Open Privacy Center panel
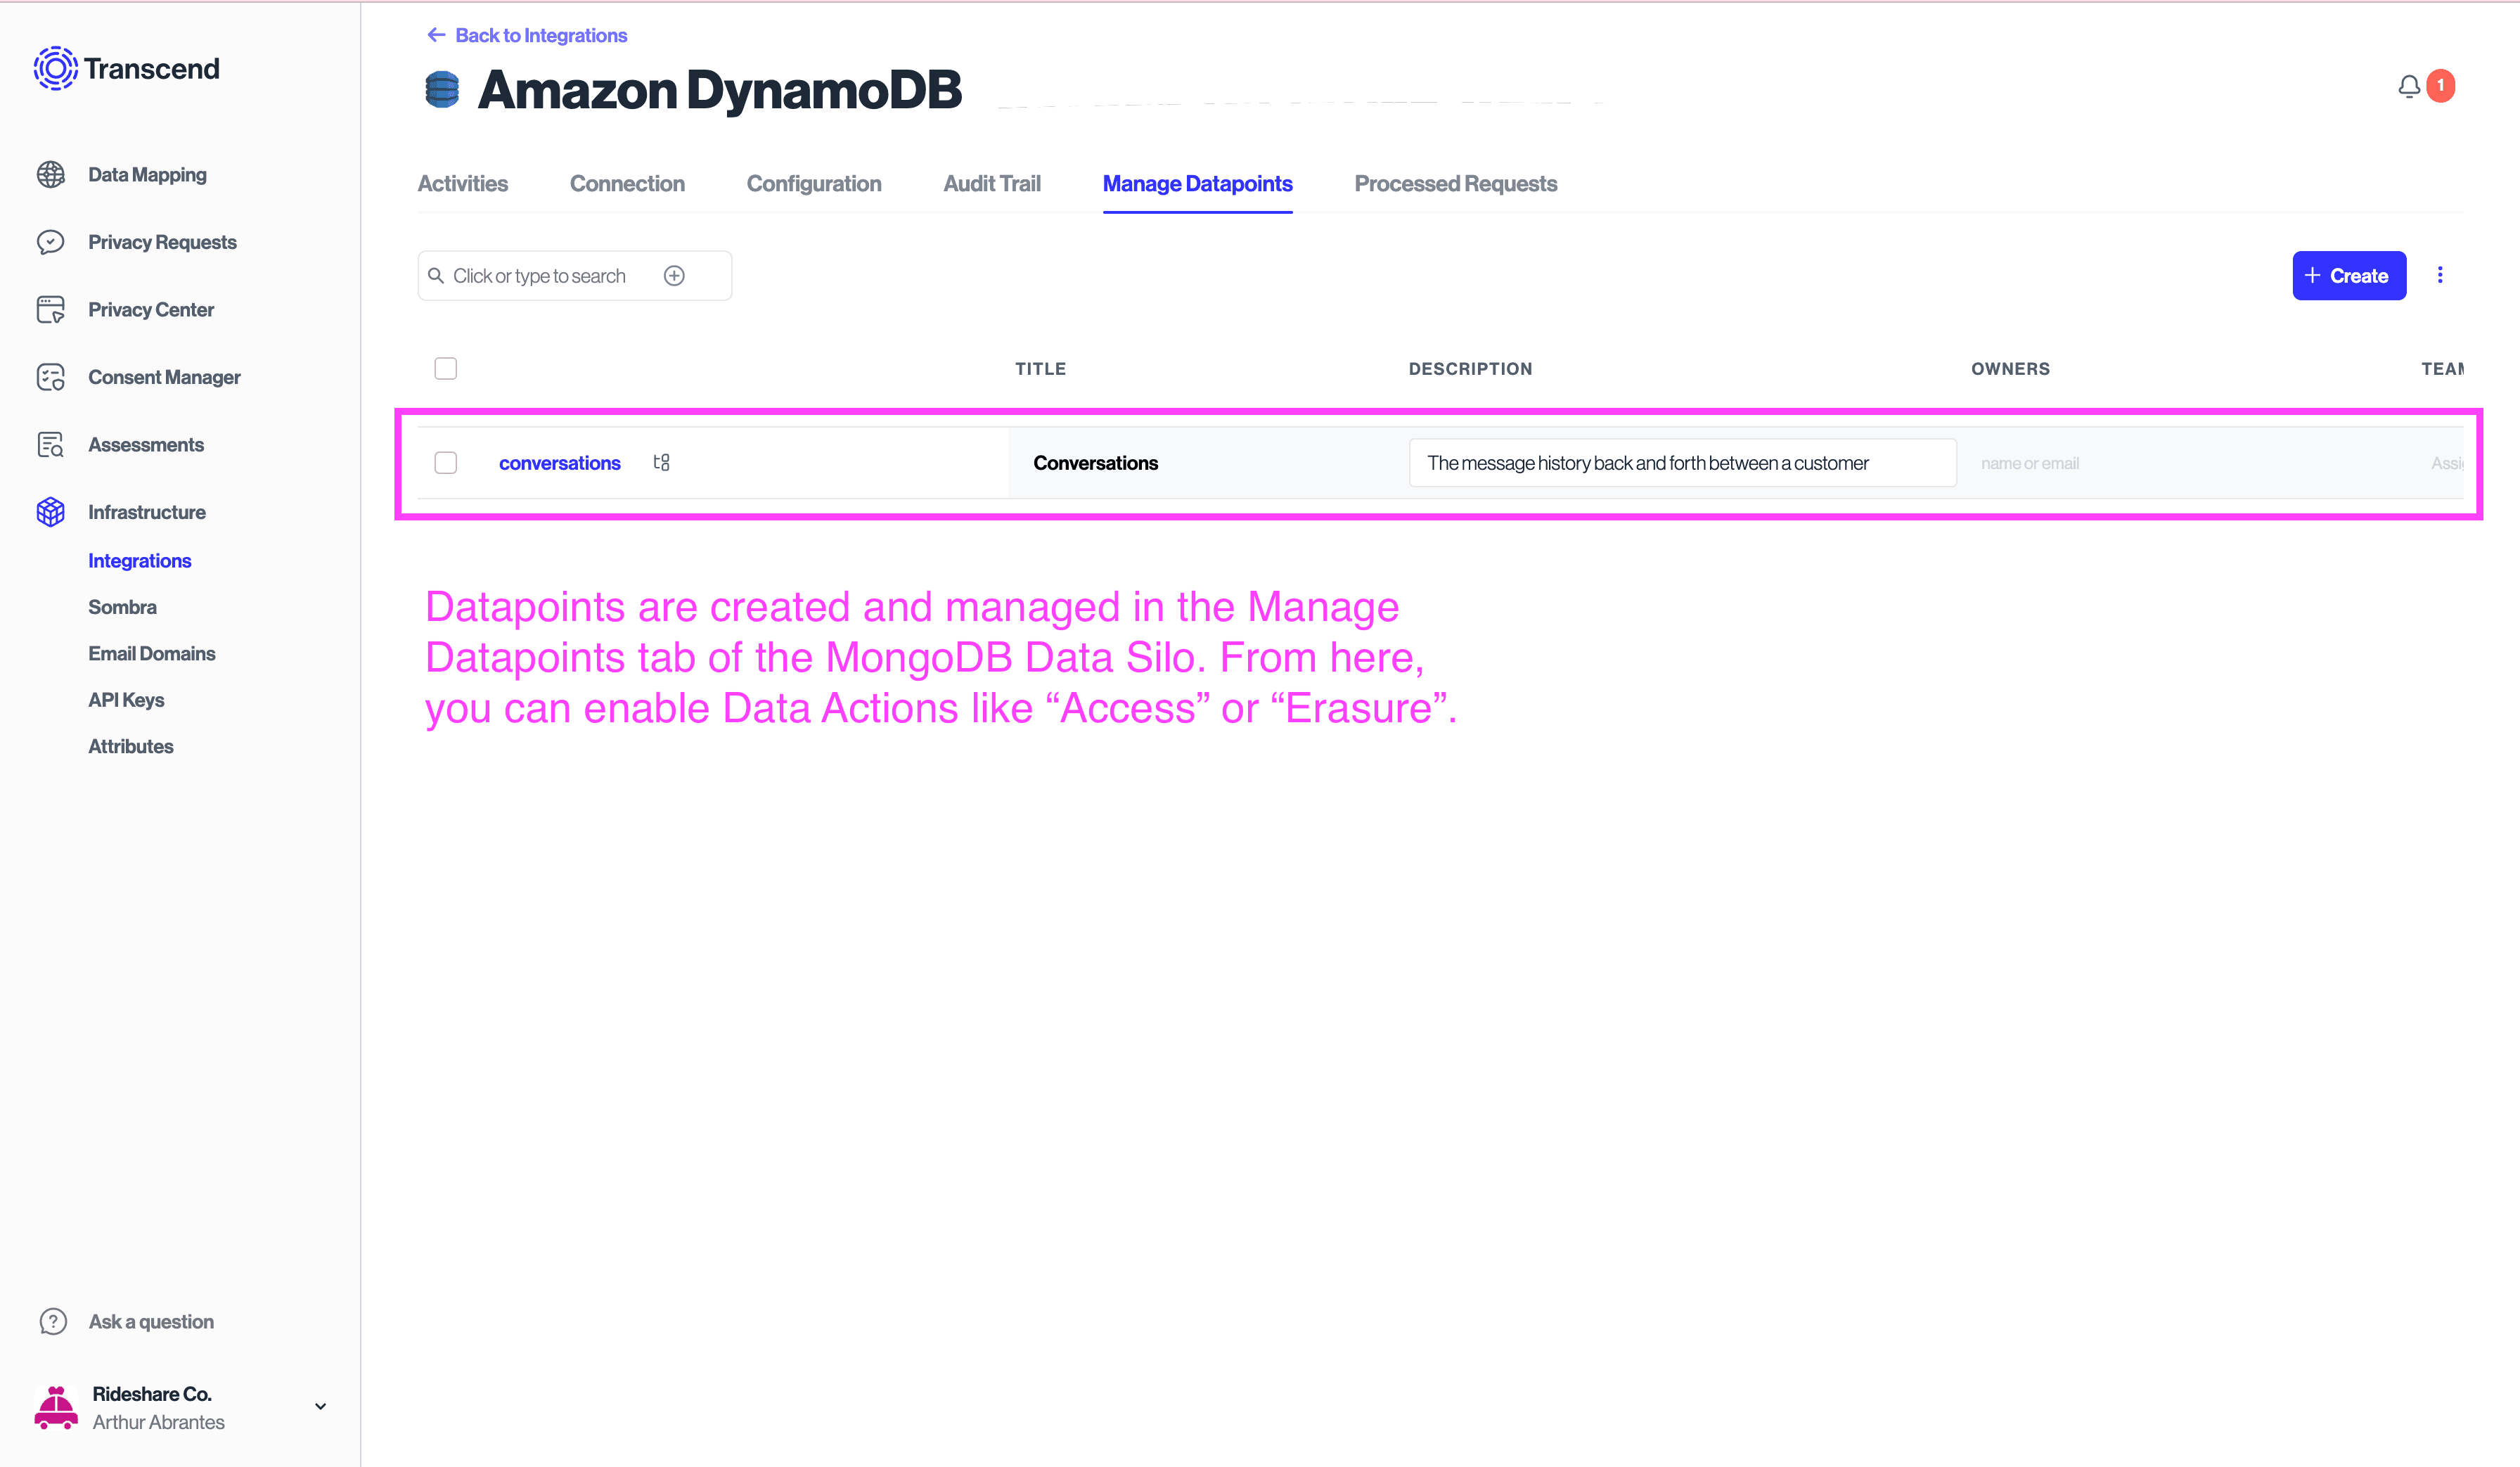2520x1467 pixels. (150, 309)
